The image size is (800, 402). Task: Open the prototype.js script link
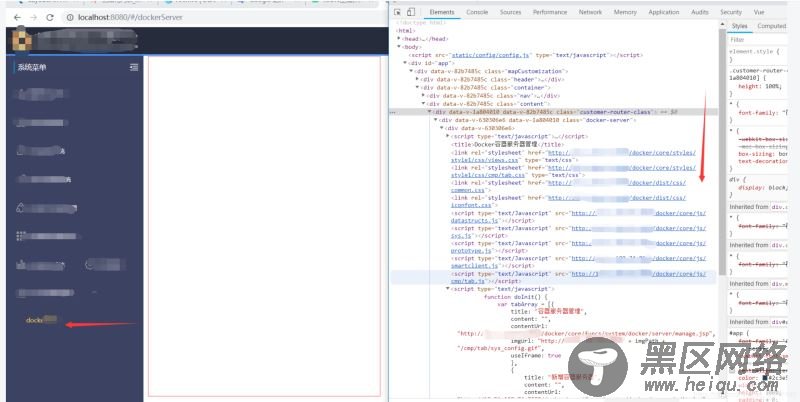pyautogui.click(x=471, y=250)
